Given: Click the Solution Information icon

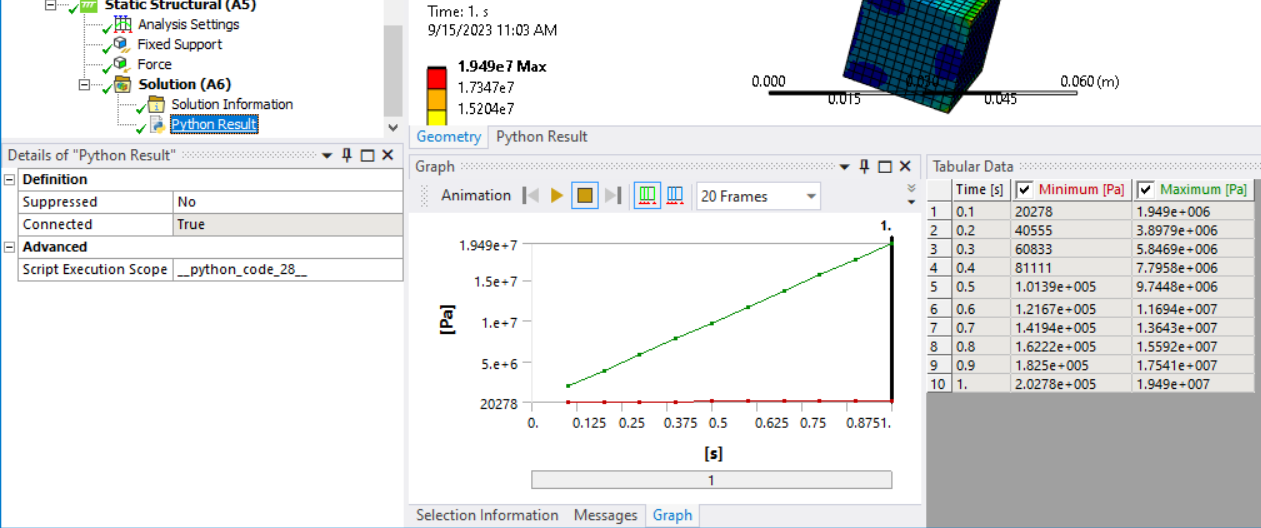Looking at the screenshot, I should [x=156, y=104].
